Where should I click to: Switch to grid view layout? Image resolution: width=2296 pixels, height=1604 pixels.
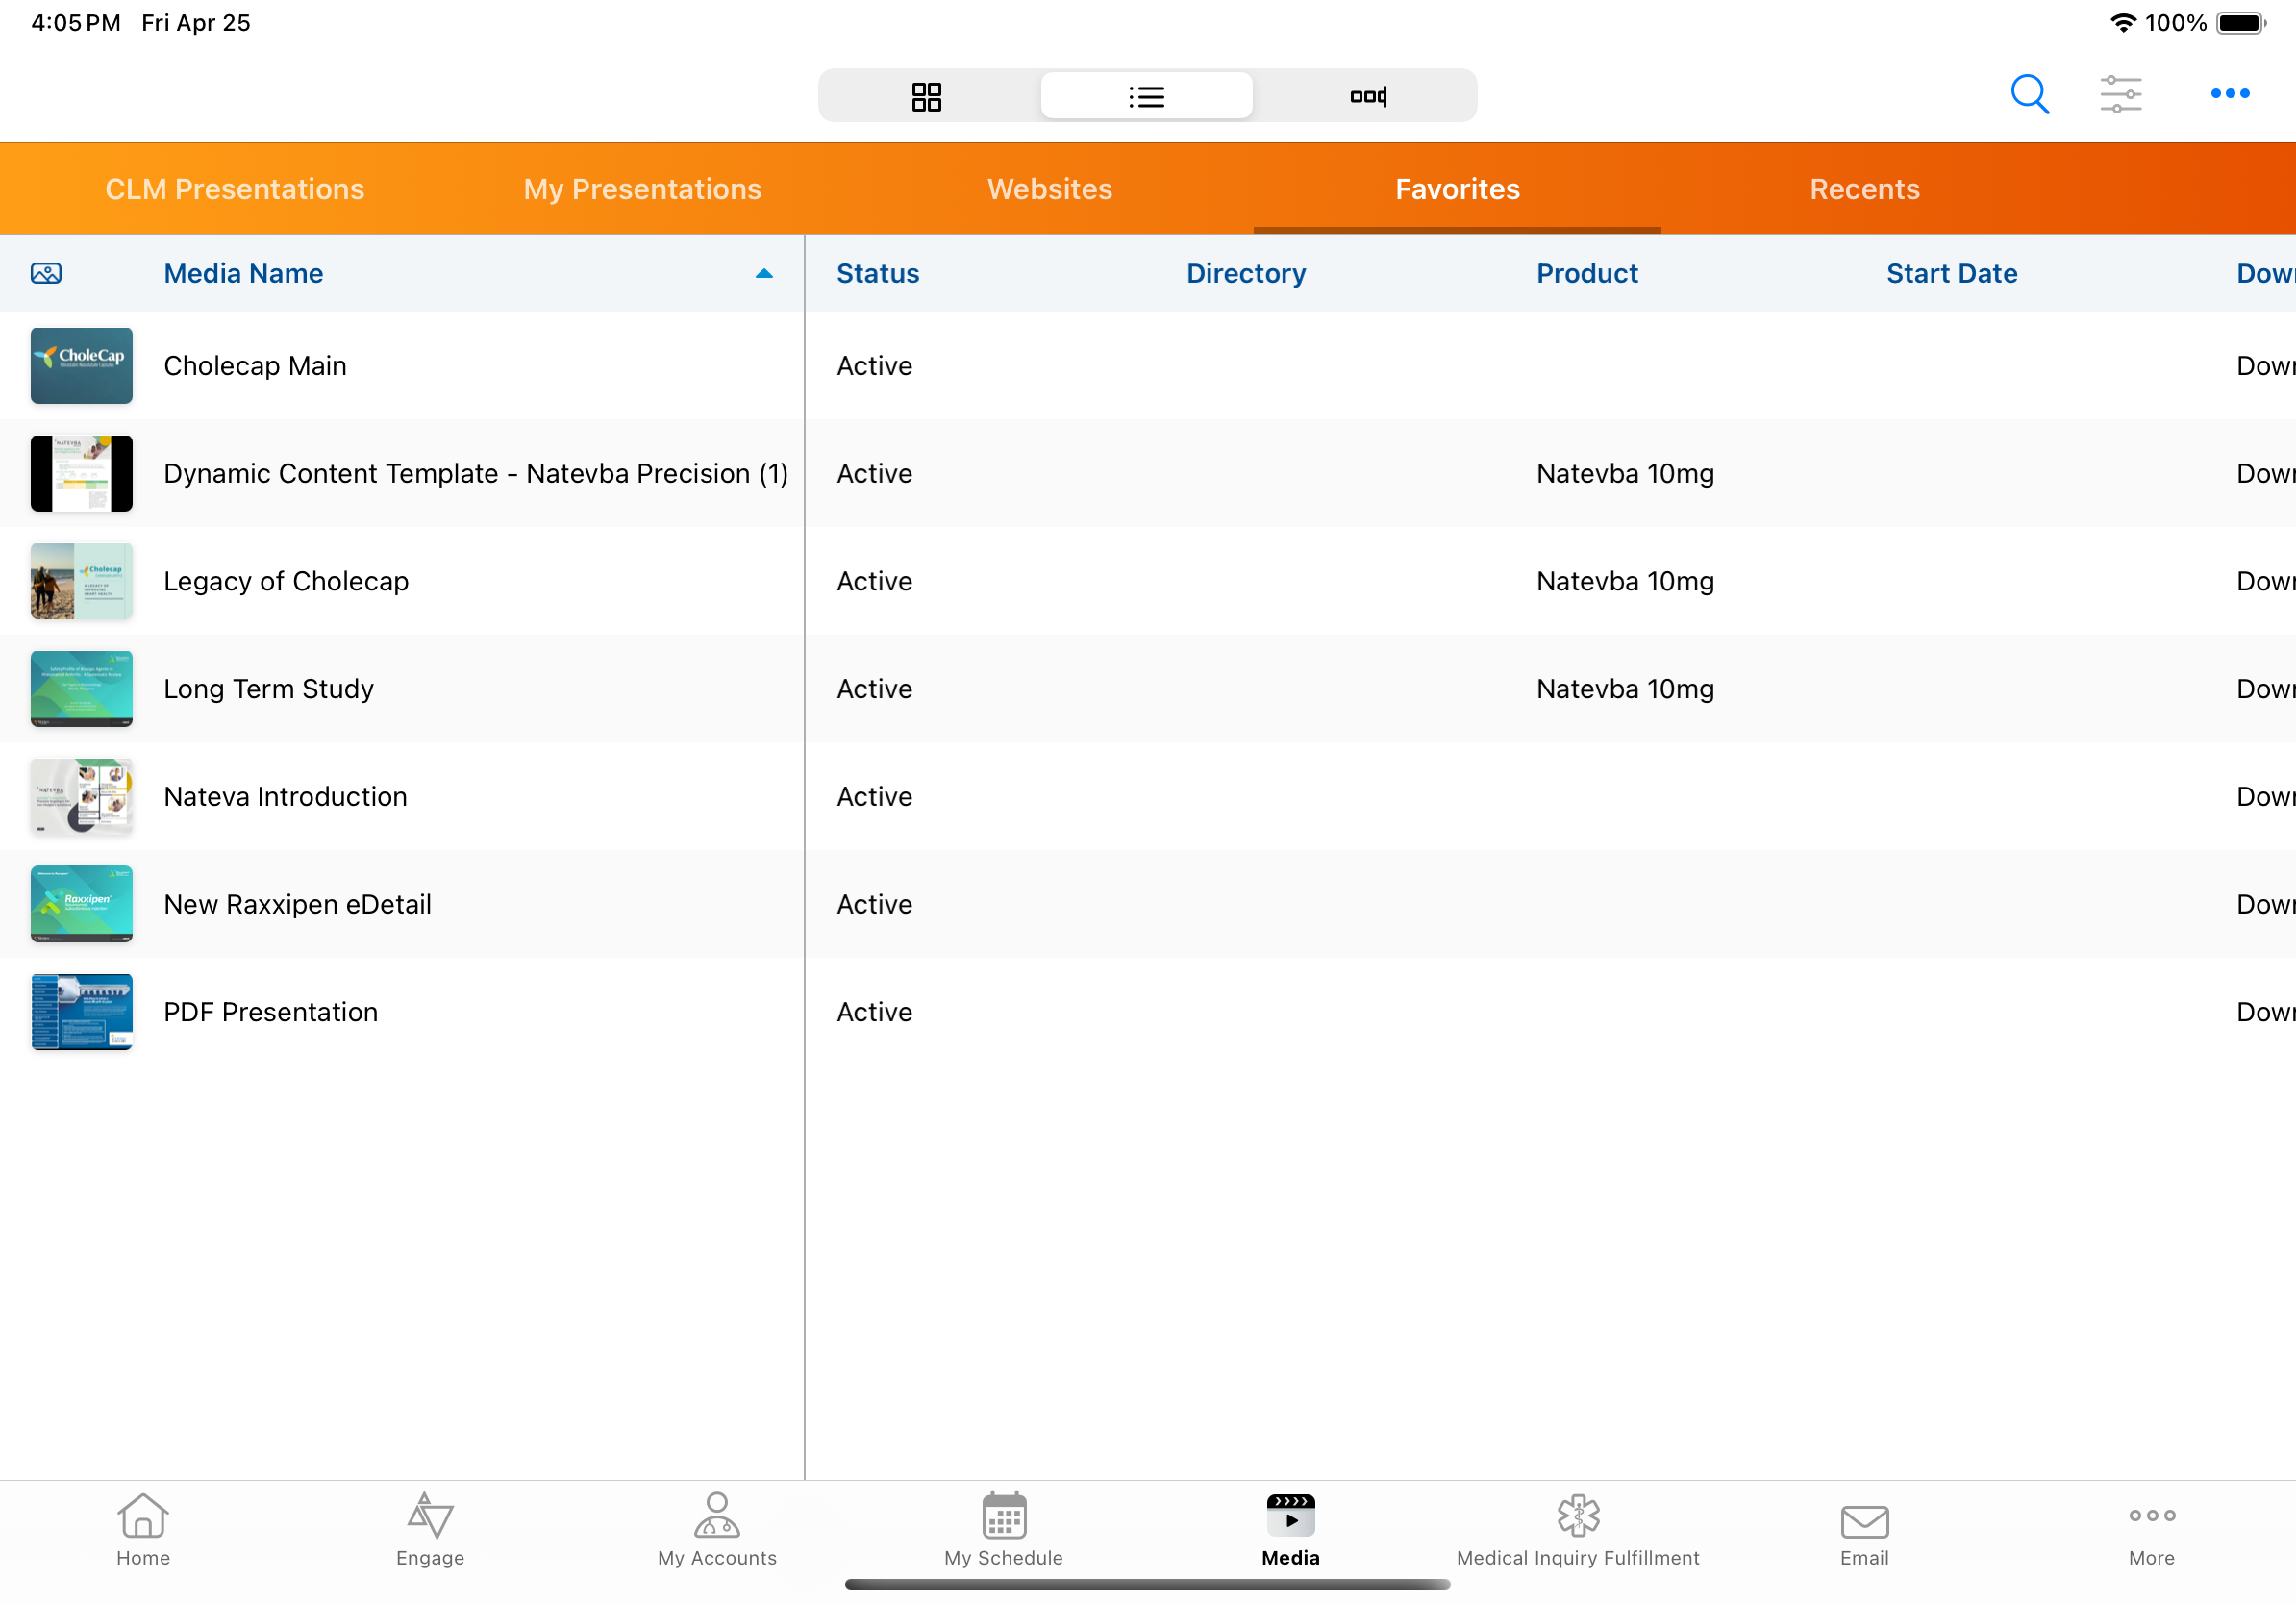click(x=927, y=96)
